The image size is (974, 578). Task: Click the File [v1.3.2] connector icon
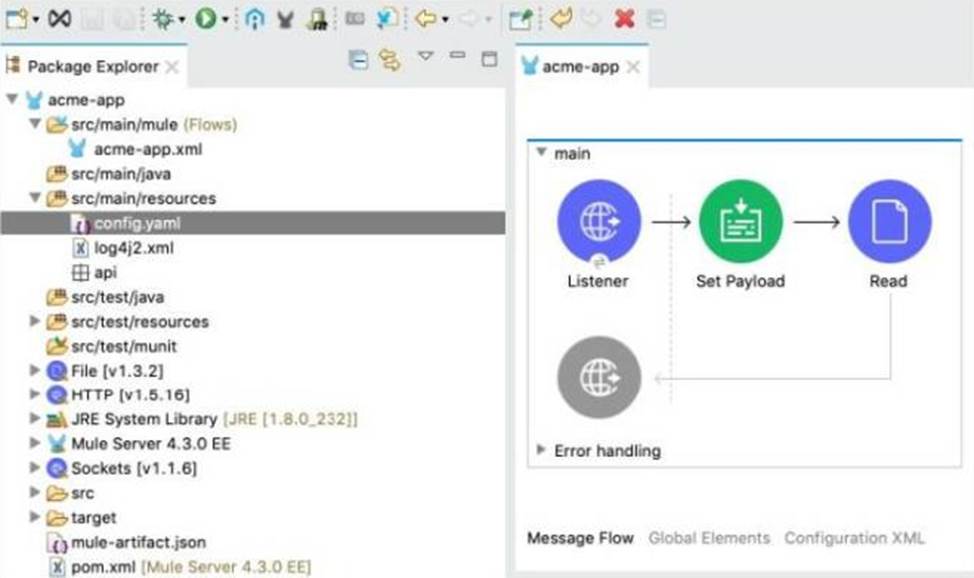pos(57,371)
